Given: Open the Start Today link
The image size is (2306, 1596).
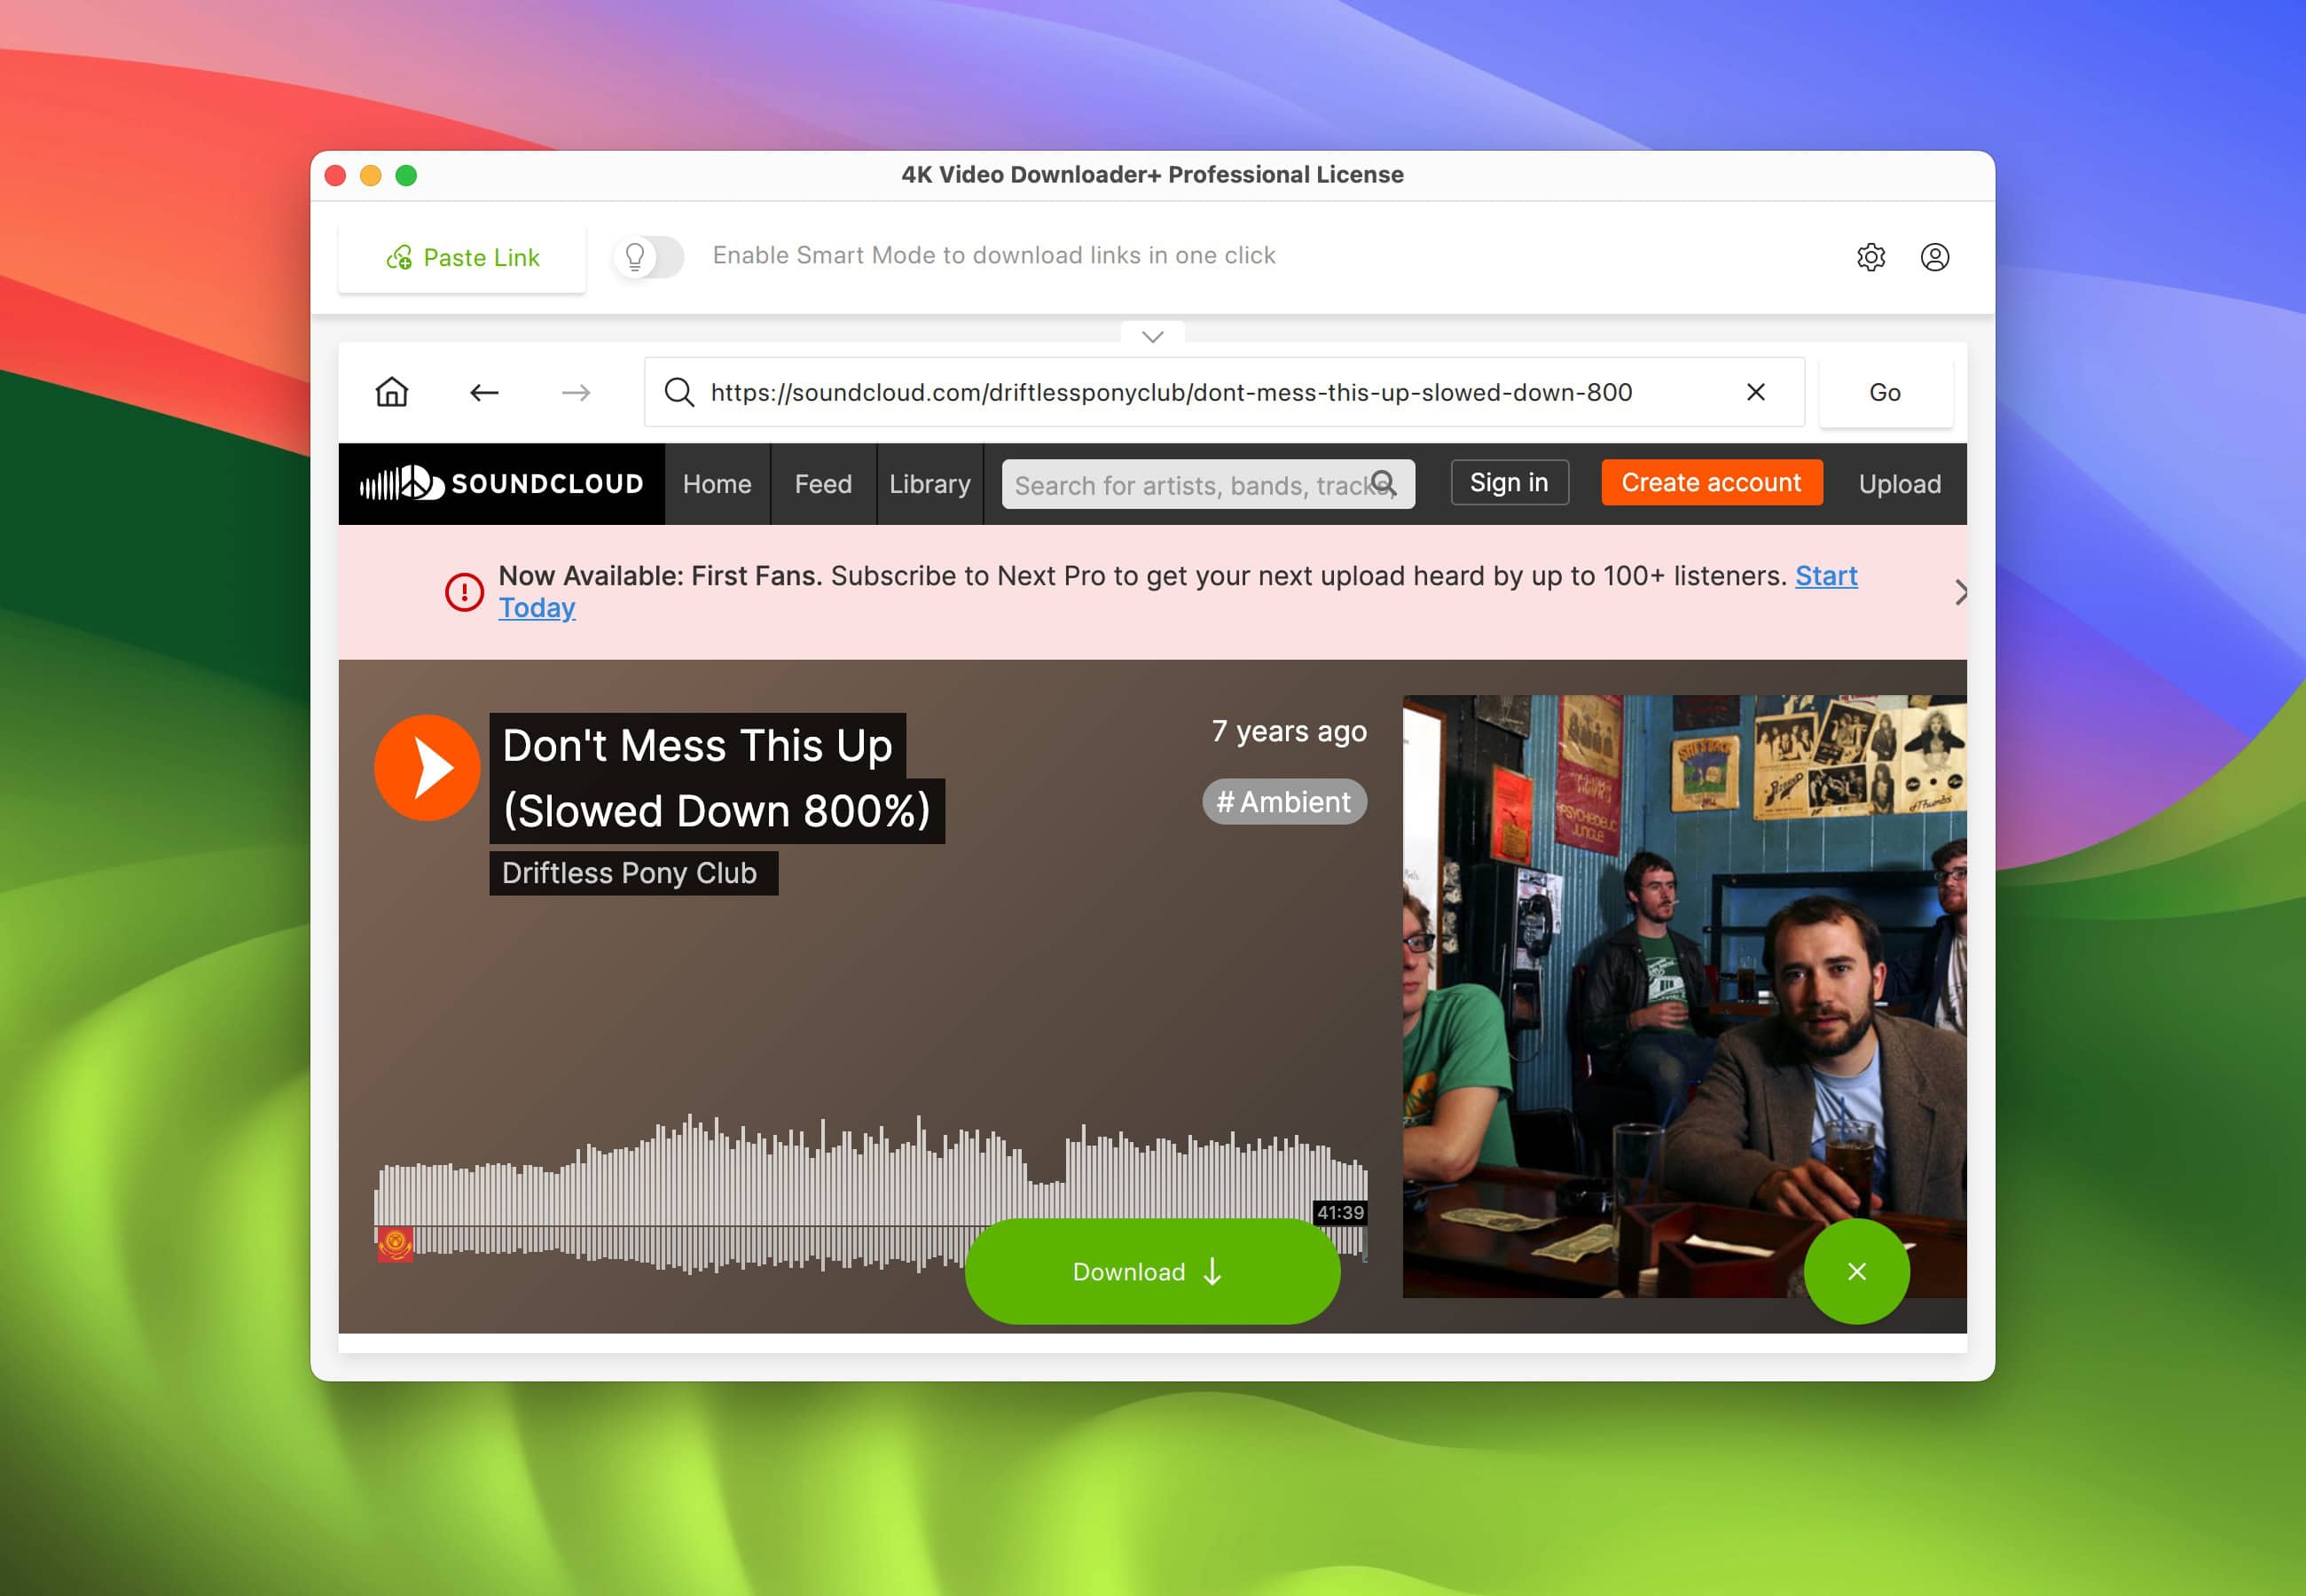Looking at the screenshot, I should pyautogui.click(x=1825, y=576).
